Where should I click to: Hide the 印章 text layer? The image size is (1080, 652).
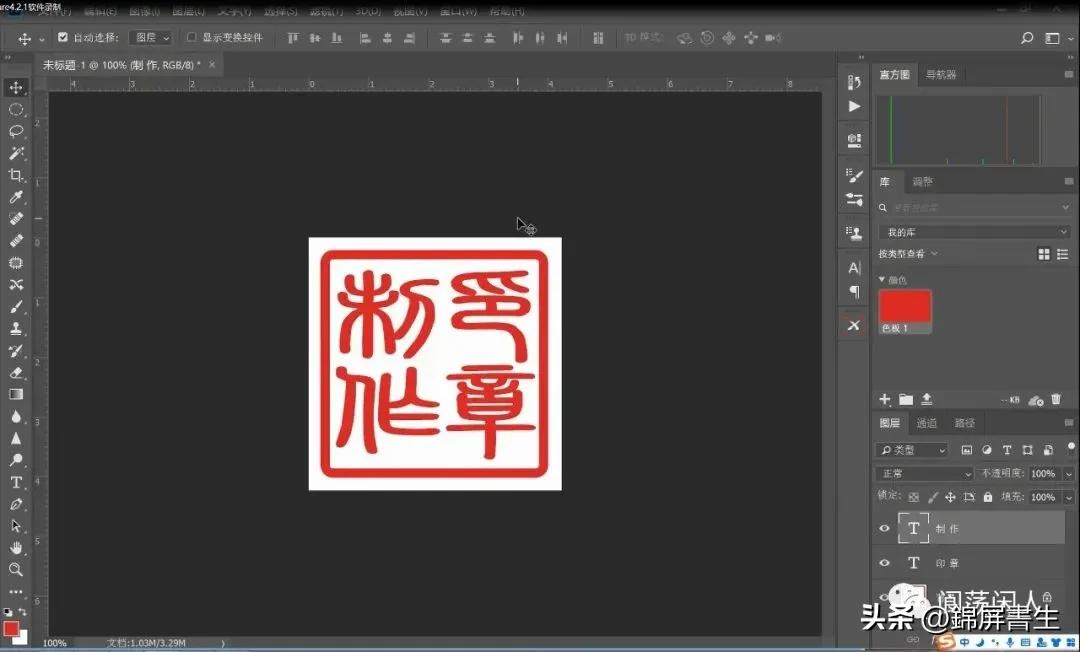(x=885, y=562)
